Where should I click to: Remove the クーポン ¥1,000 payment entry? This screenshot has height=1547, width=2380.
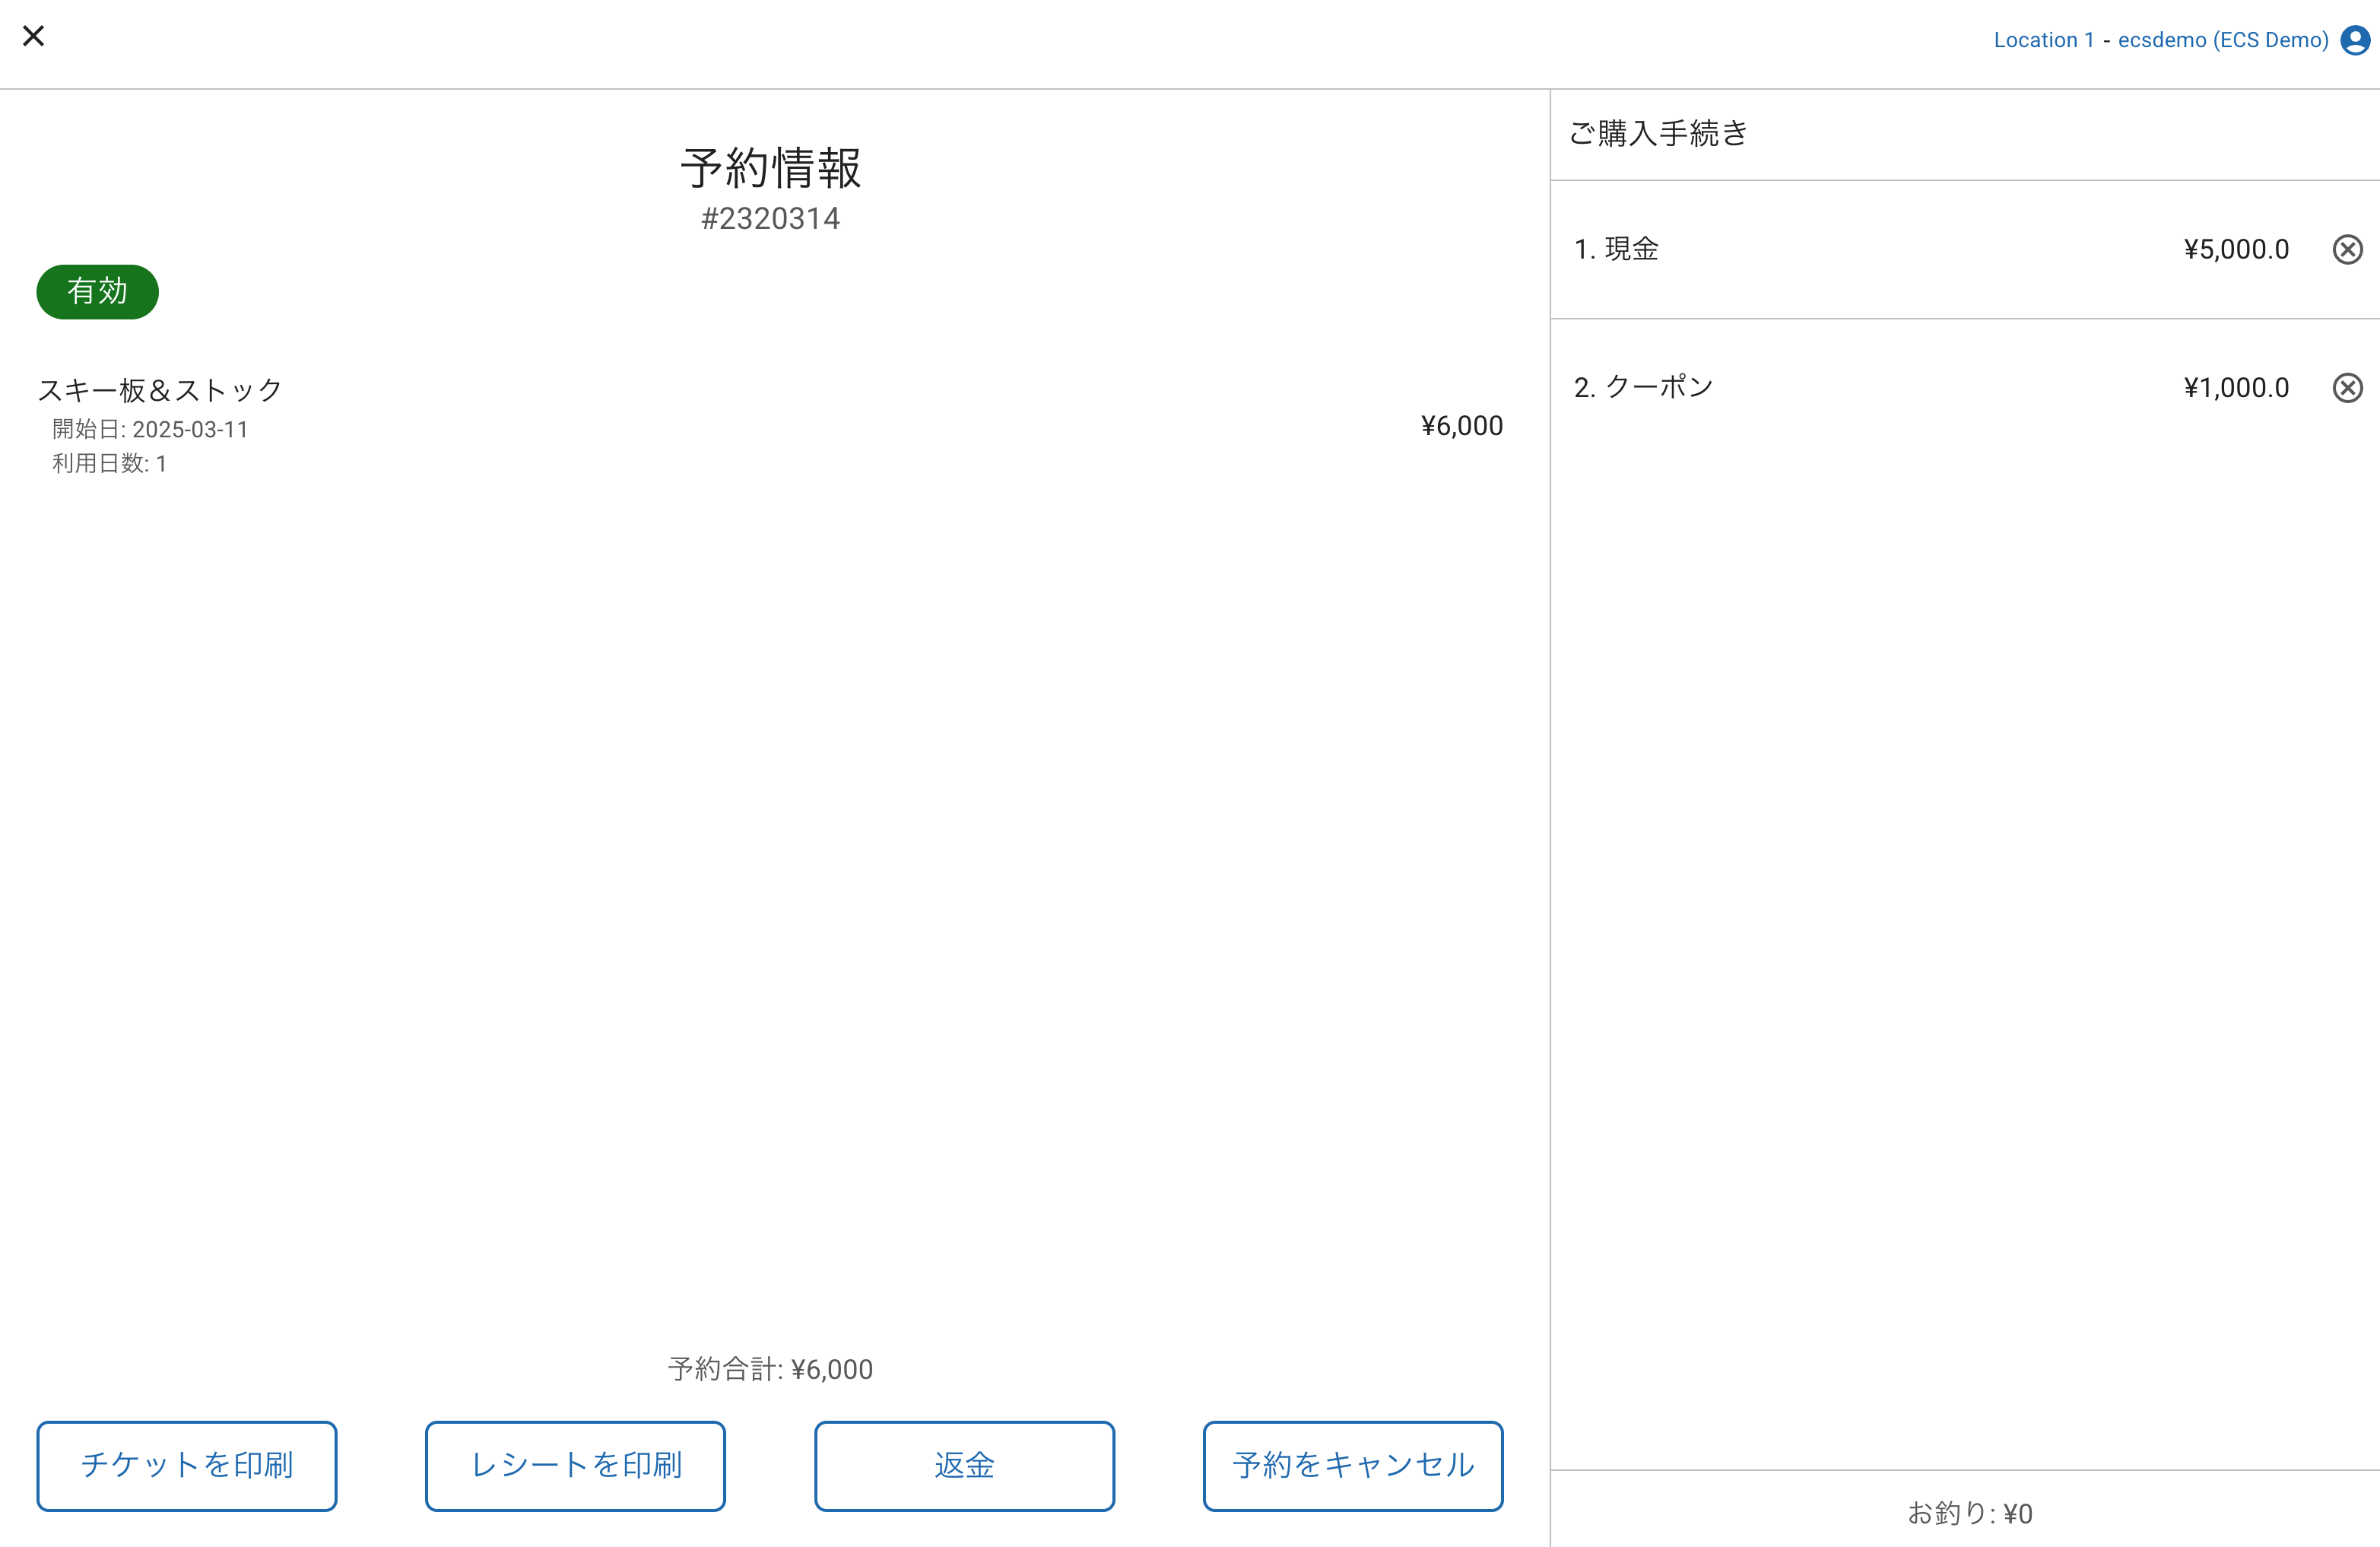click(2346, 387)
